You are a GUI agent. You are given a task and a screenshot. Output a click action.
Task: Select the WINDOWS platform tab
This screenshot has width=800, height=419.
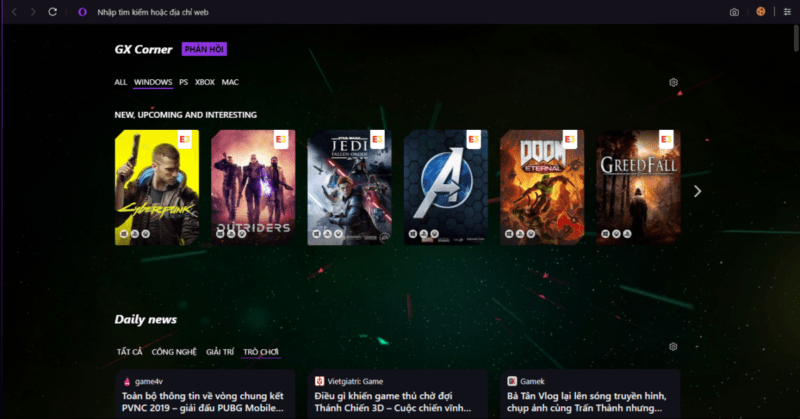[153, 82]
